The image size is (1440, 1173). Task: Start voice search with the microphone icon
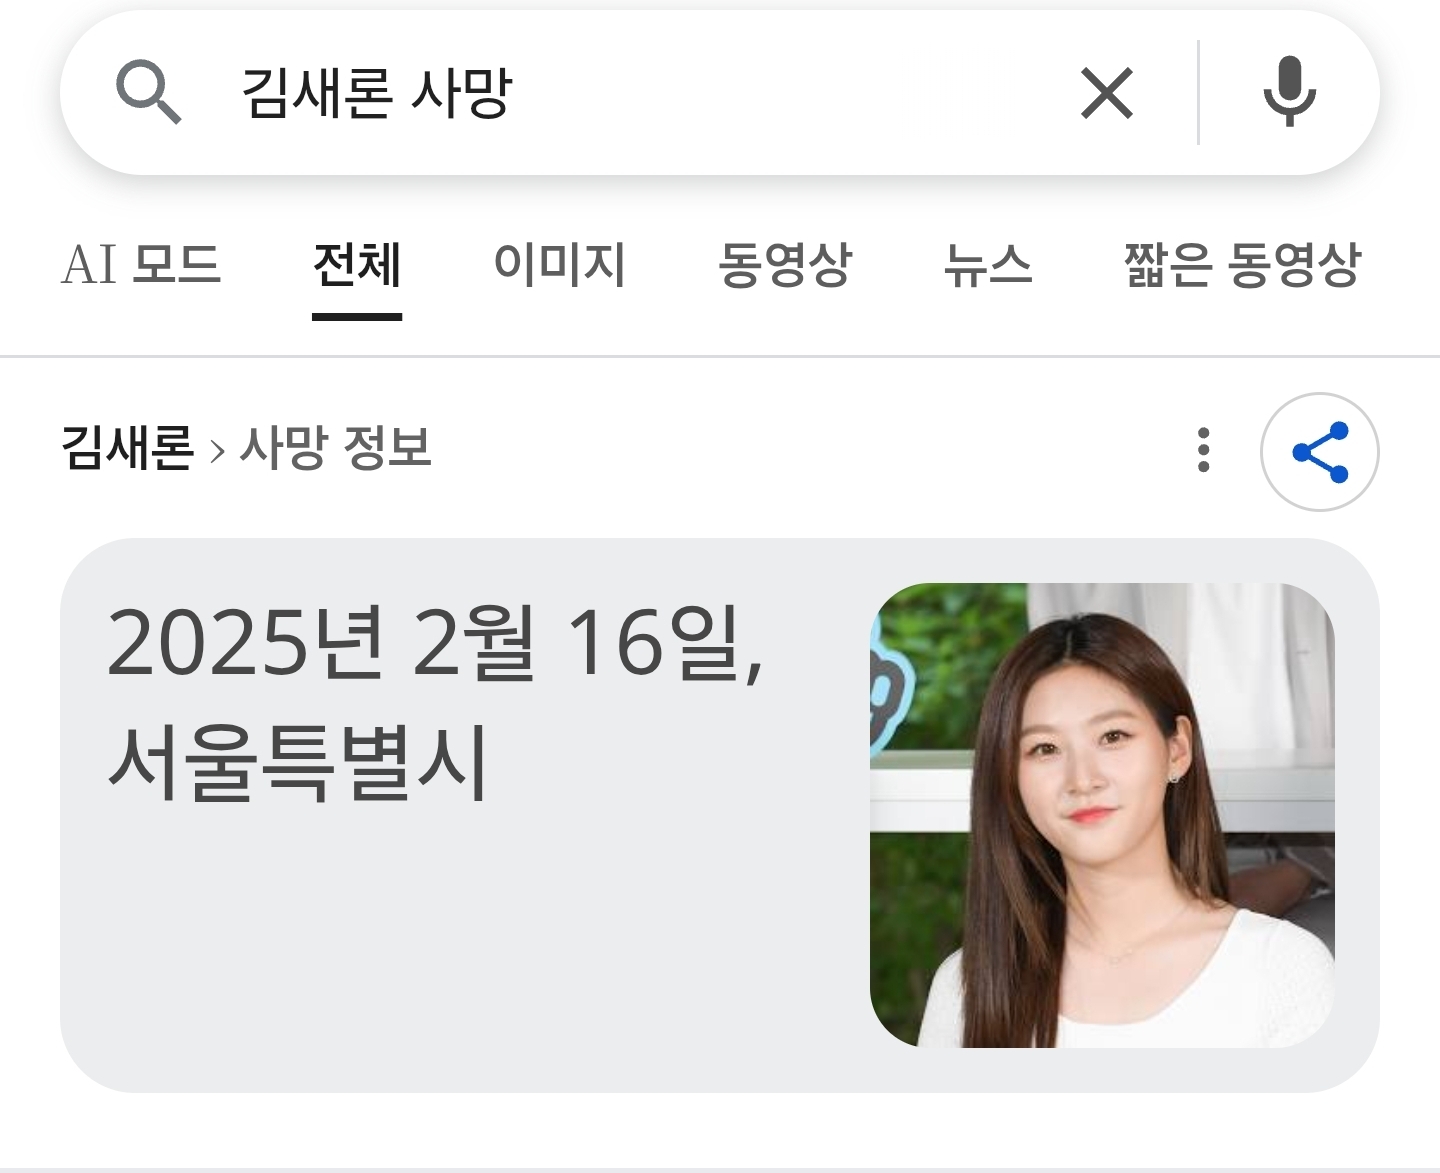[x=1289, y=92]
